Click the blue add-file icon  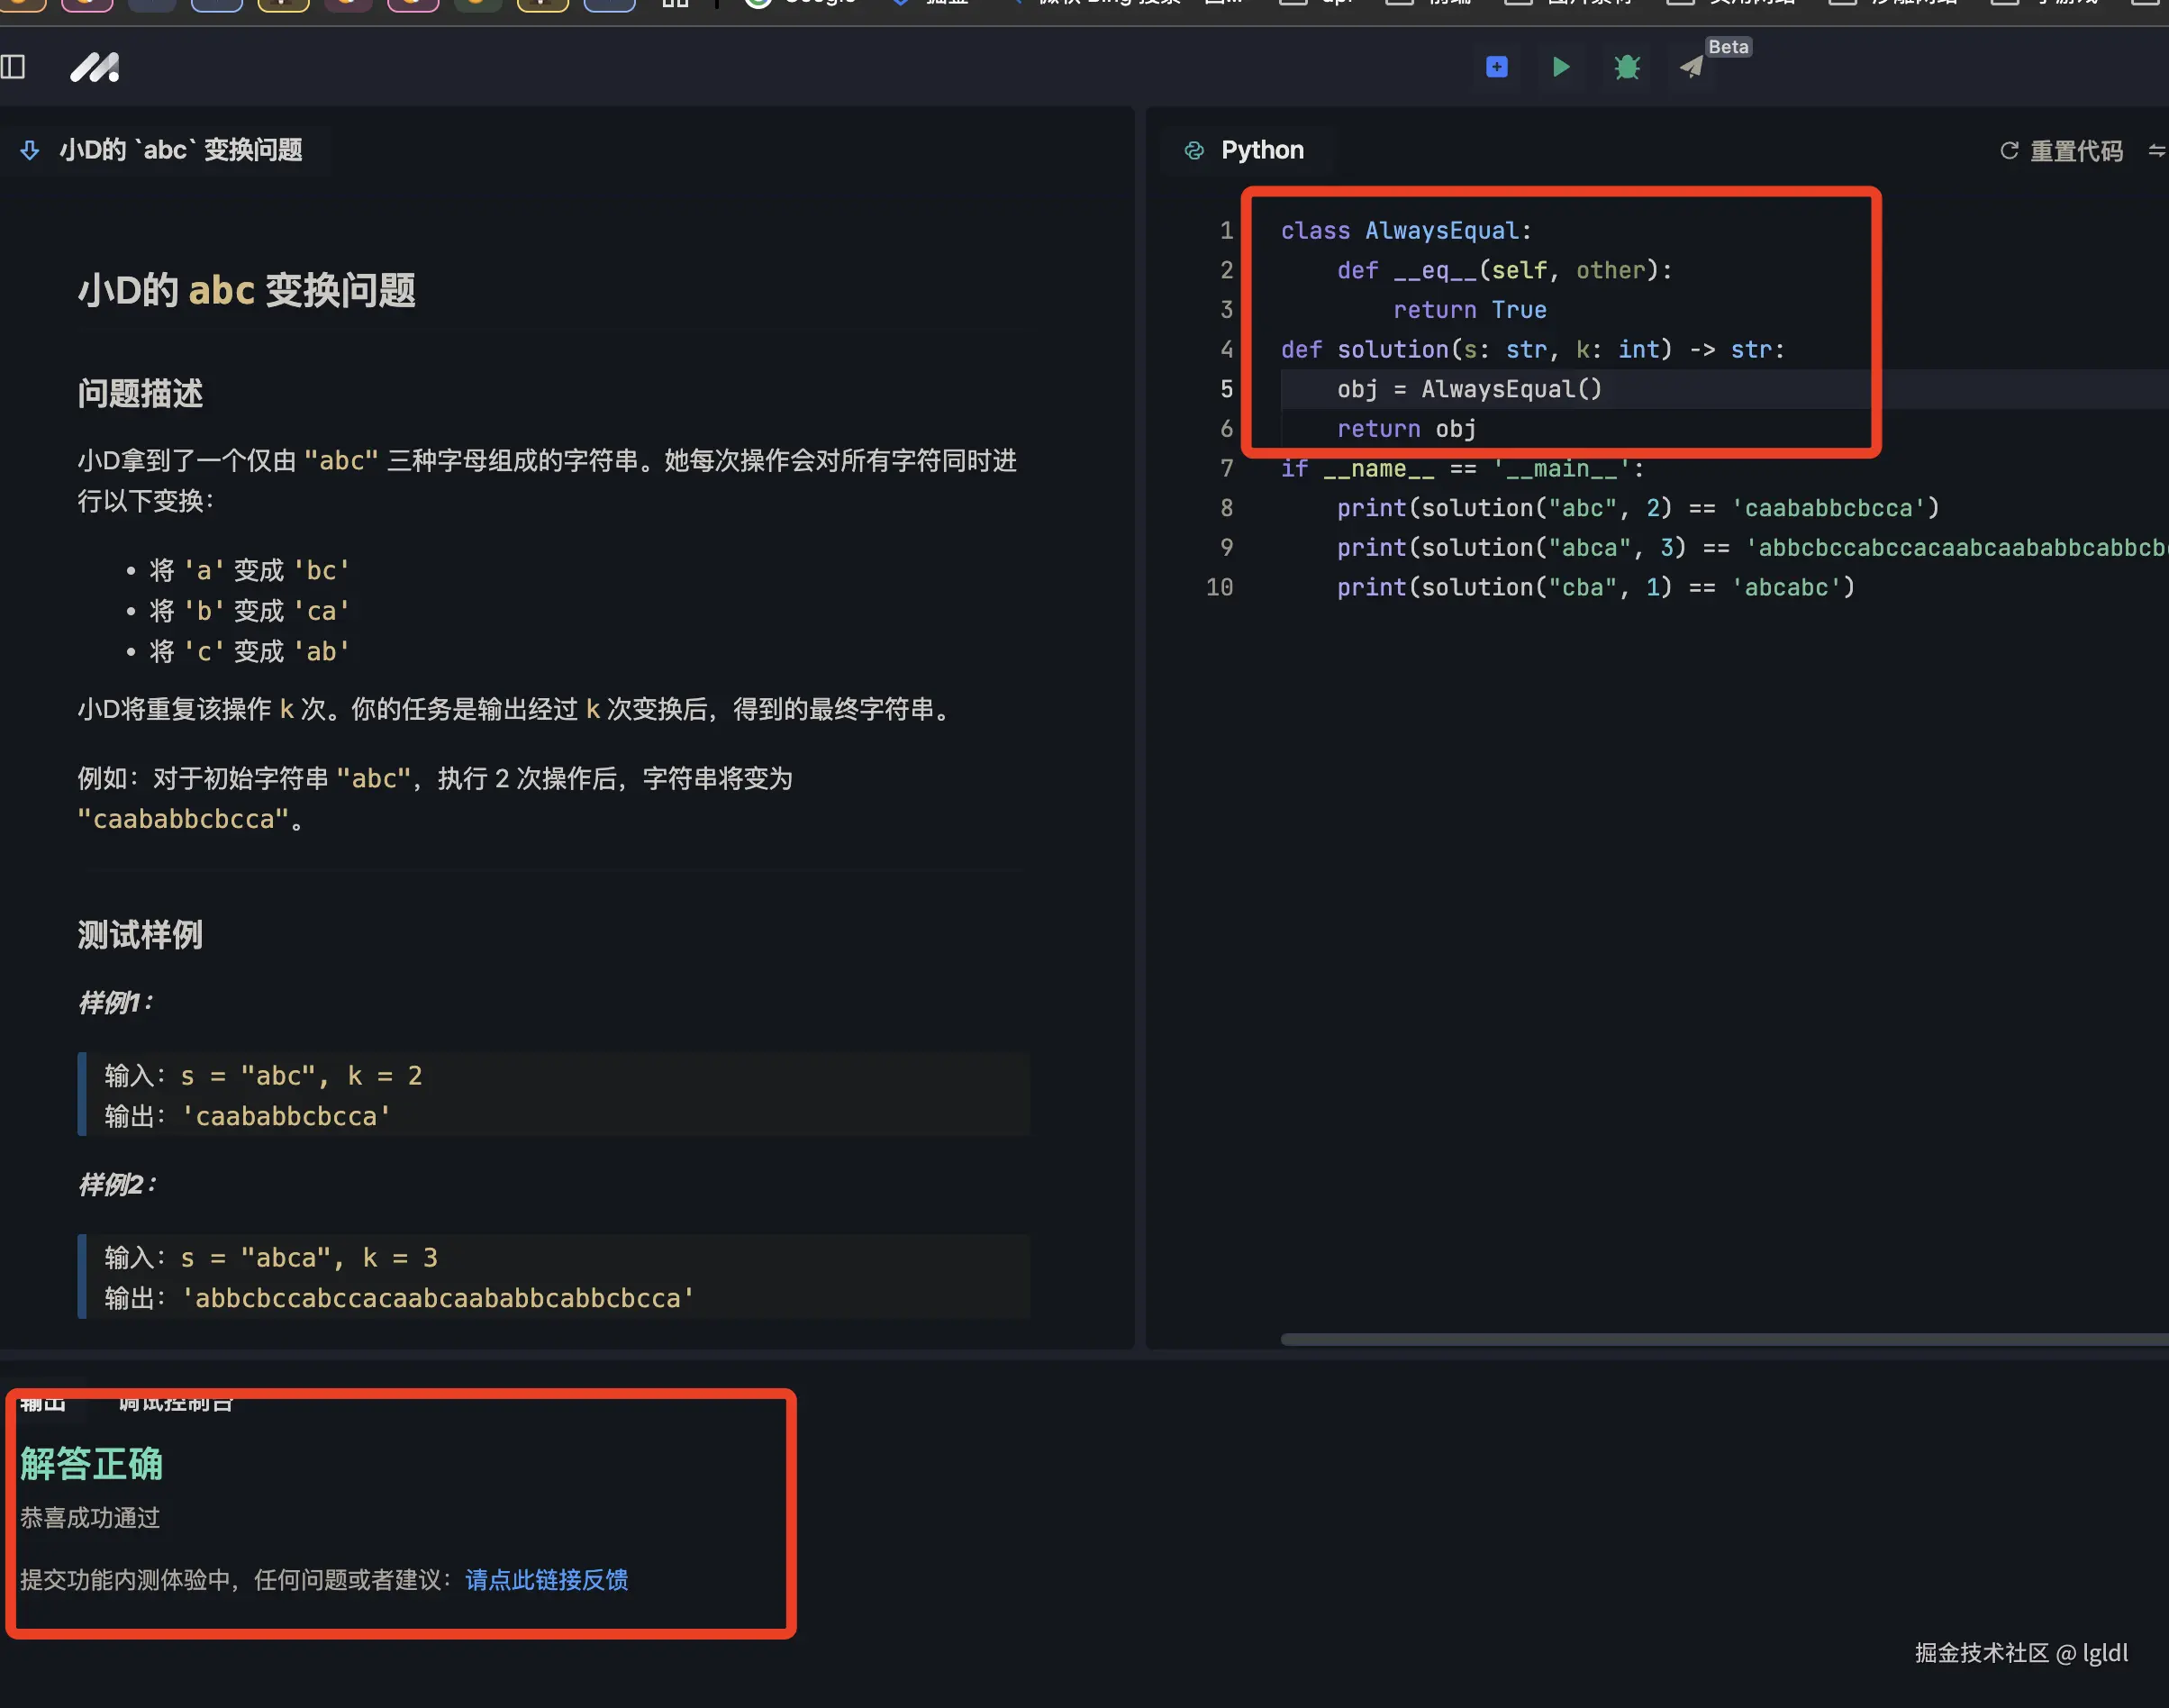pos(1496,67)
